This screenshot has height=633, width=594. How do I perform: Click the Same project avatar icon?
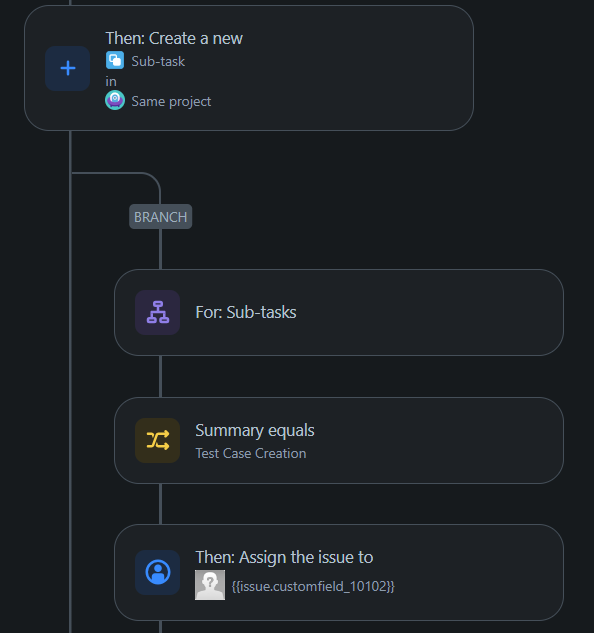[115, 100]
